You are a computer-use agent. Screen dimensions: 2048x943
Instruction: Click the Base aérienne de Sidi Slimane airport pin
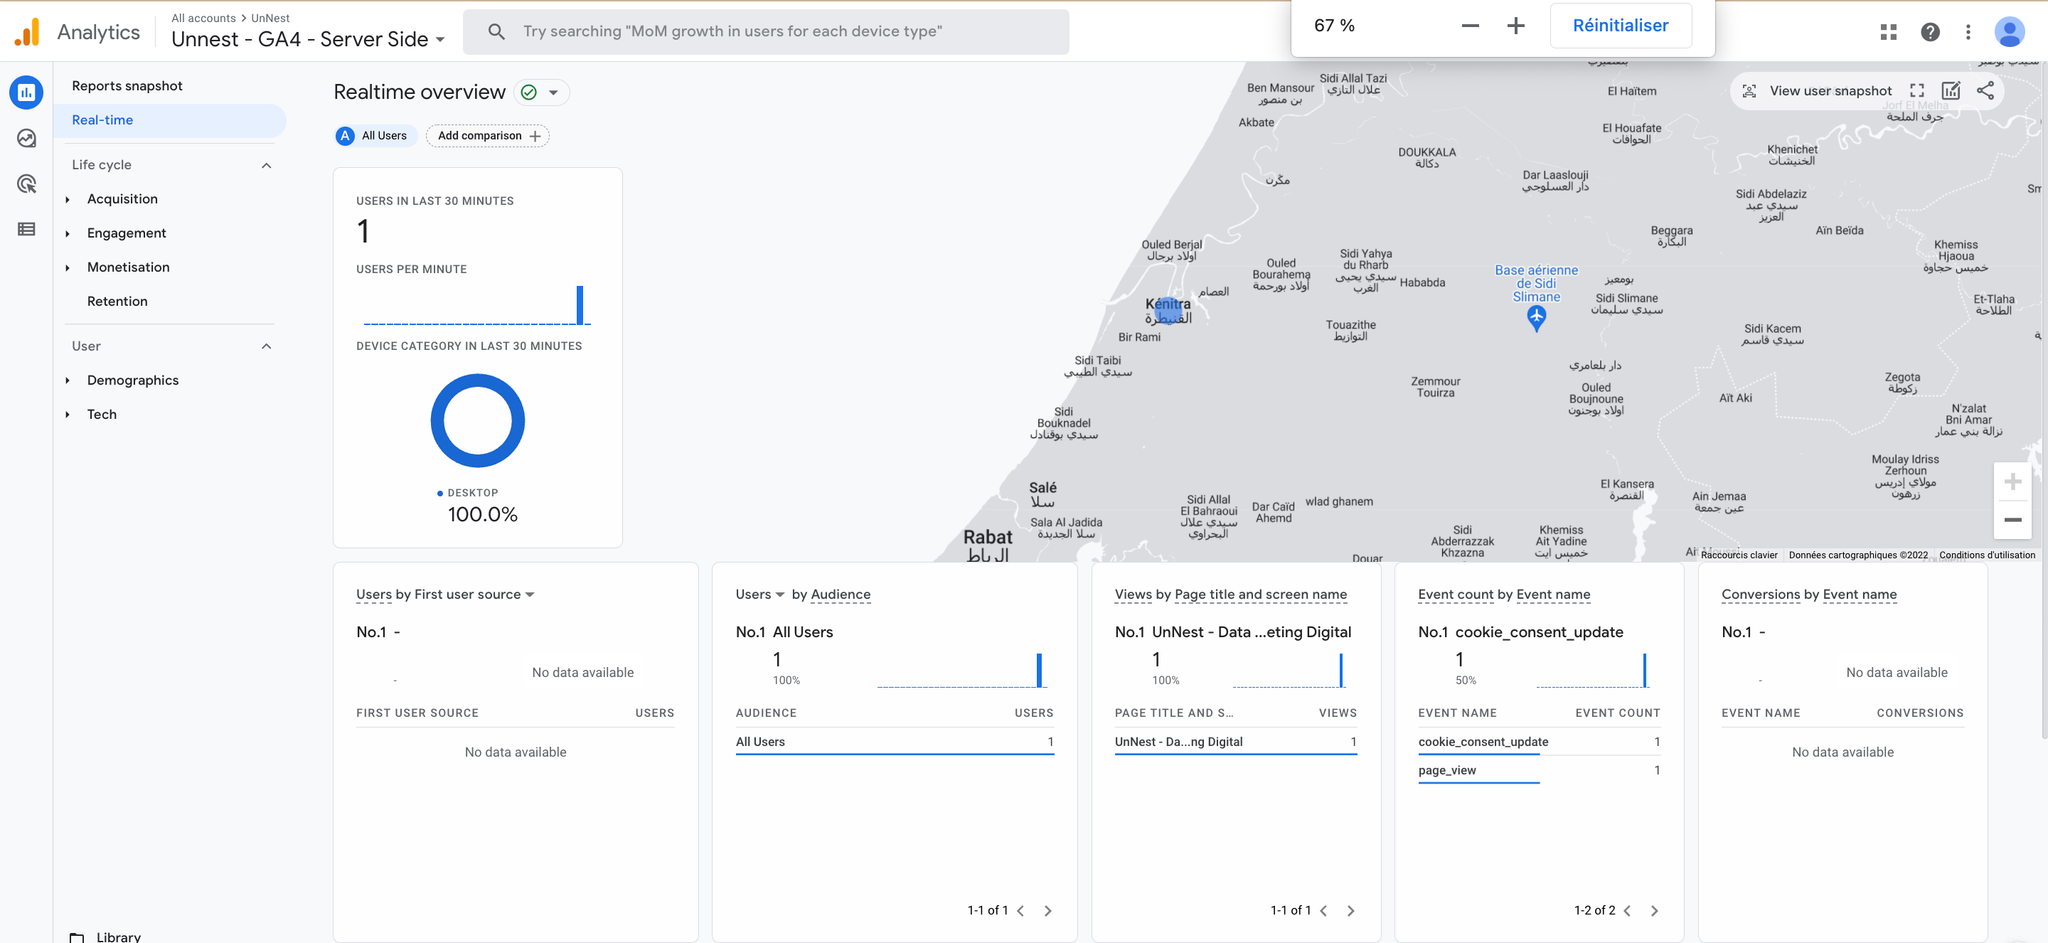(x=1536, y=318)
